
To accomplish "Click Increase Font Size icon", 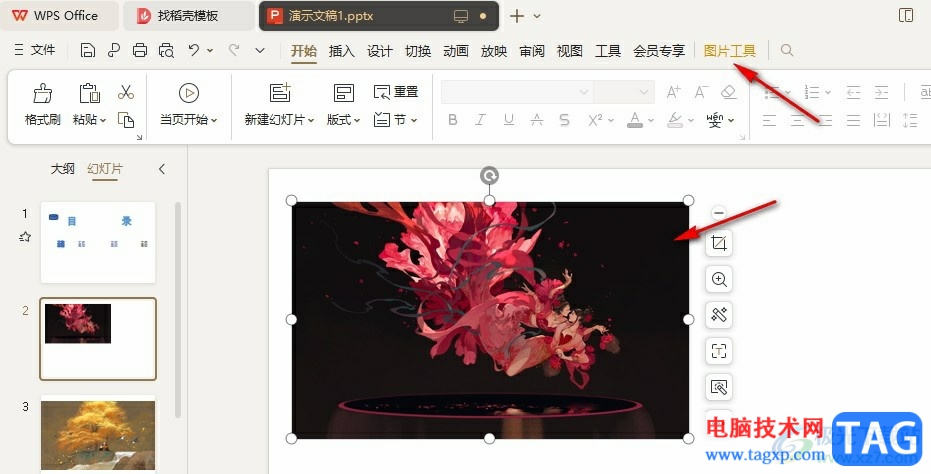I will (x=673, y=92).
